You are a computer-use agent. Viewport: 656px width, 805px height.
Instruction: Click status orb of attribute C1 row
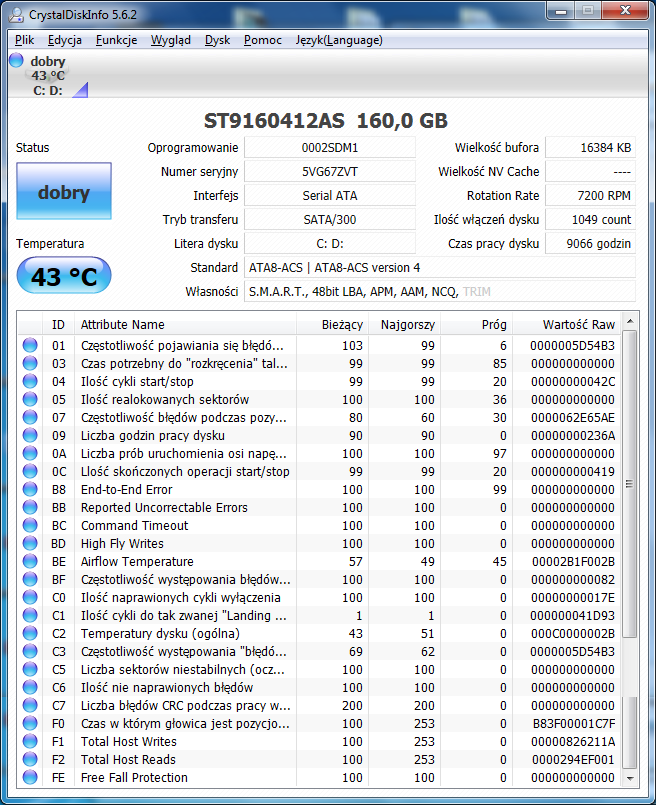tap(30, 615)
